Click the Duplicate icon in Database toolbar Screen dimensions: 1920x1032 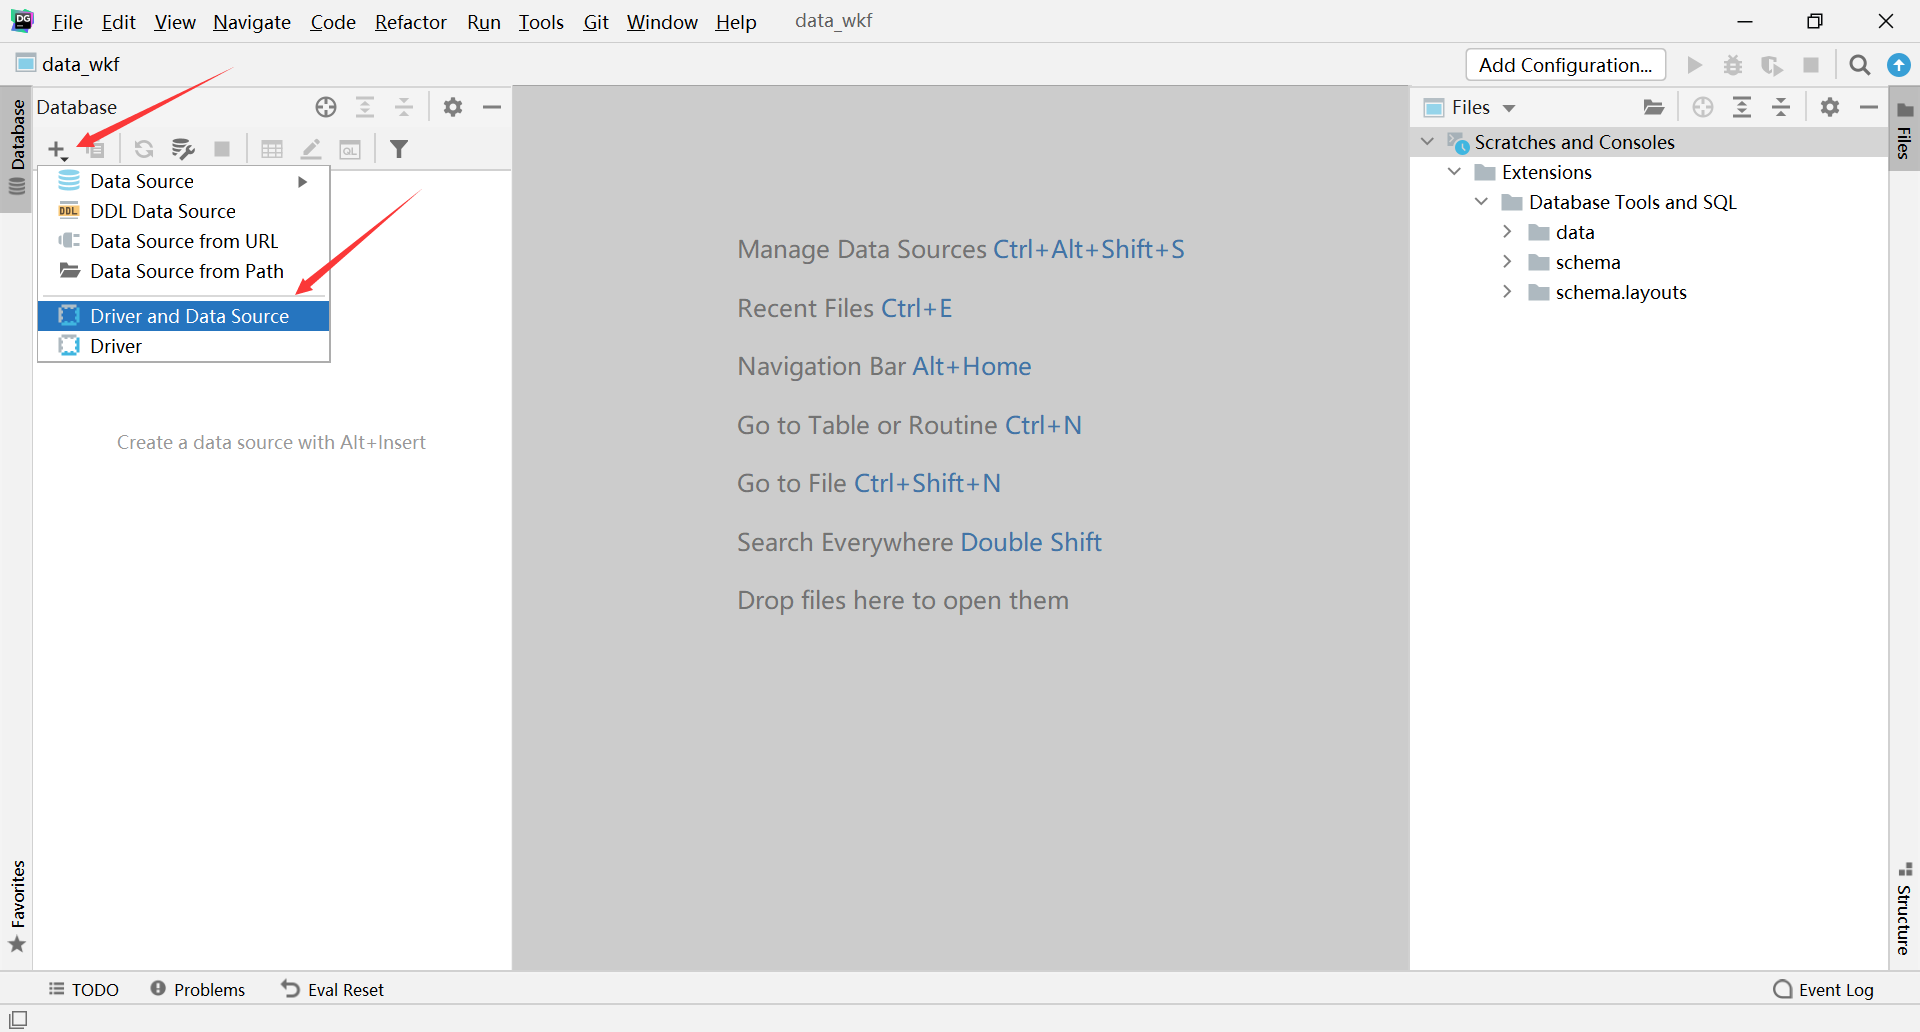point(96,150)
